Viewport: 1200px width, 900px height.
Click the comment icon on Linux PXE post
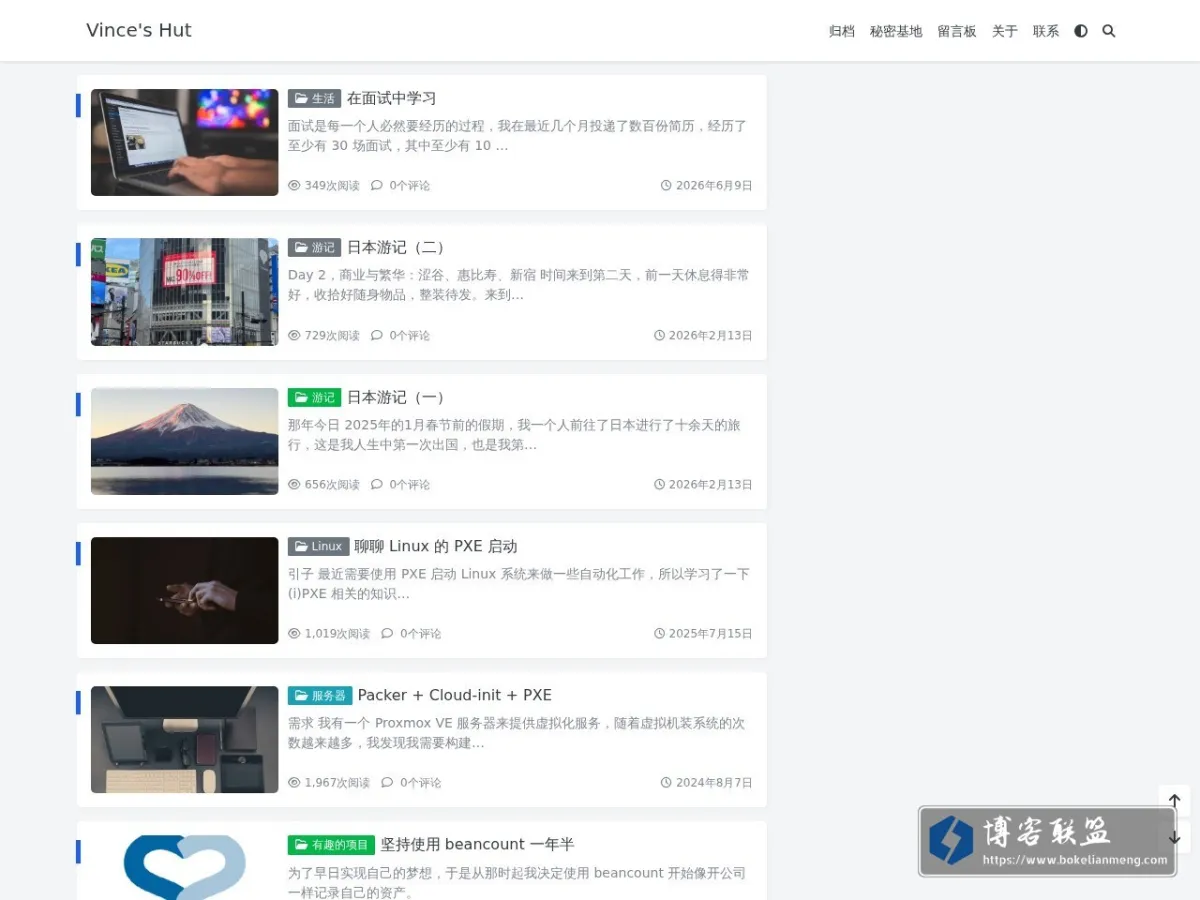(x=388, y=633)
